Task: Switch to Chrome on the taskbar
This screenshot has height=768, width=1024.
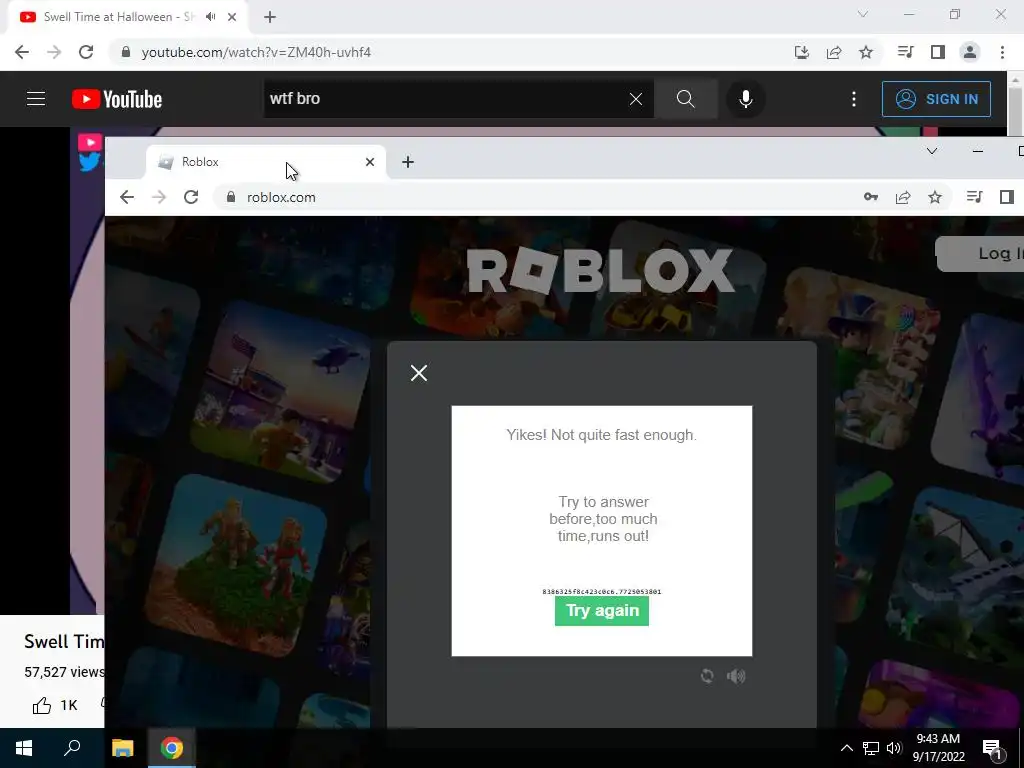Action: pyautogui.click(x=172, y=748)
